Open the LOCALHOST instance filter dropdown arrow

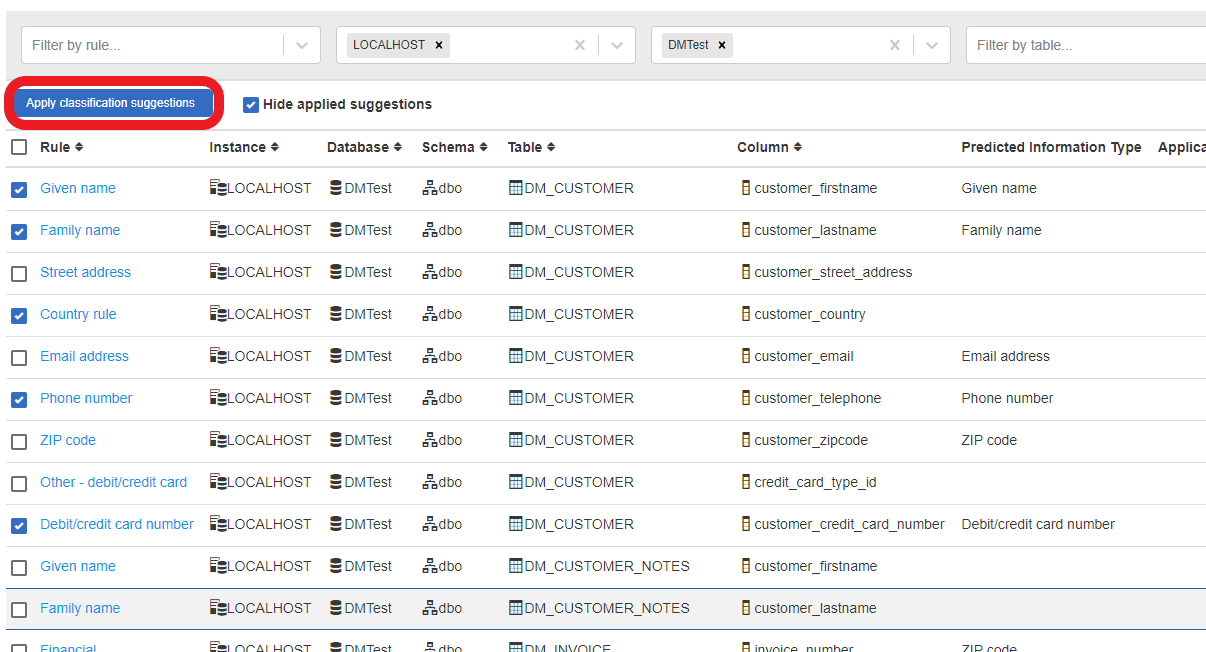pos(617,45)
